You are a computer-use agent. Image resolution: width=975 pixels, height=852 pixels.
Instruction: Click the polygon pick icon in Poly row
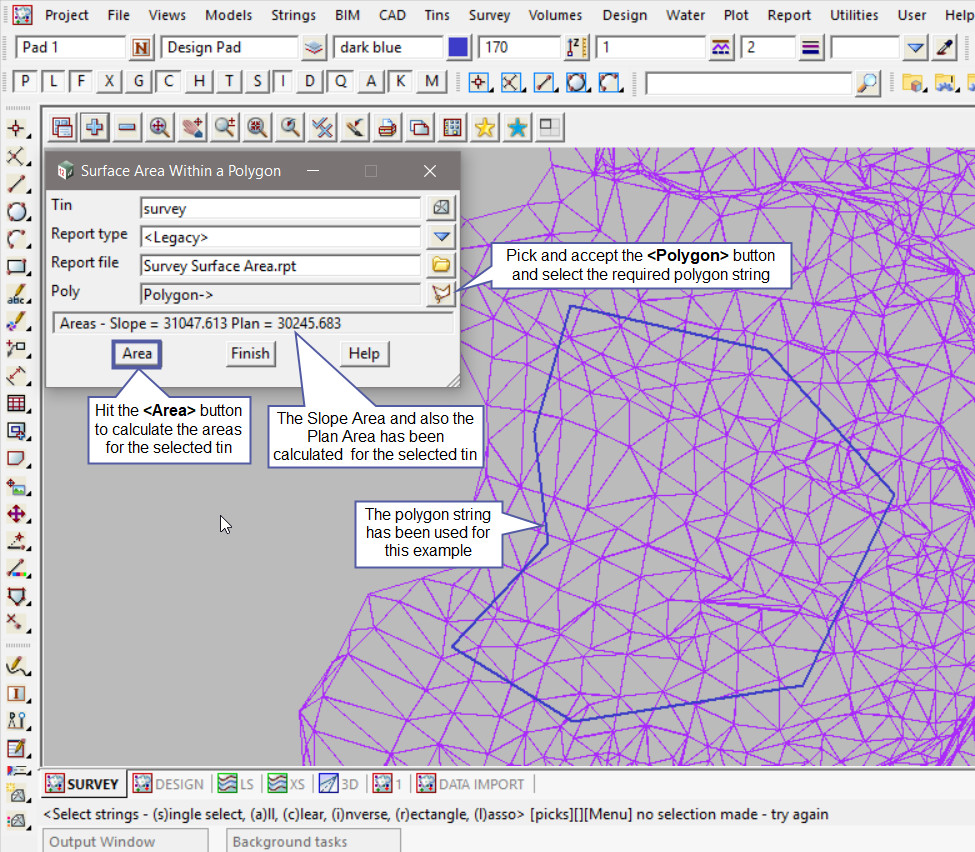click(x=441, y=294)
